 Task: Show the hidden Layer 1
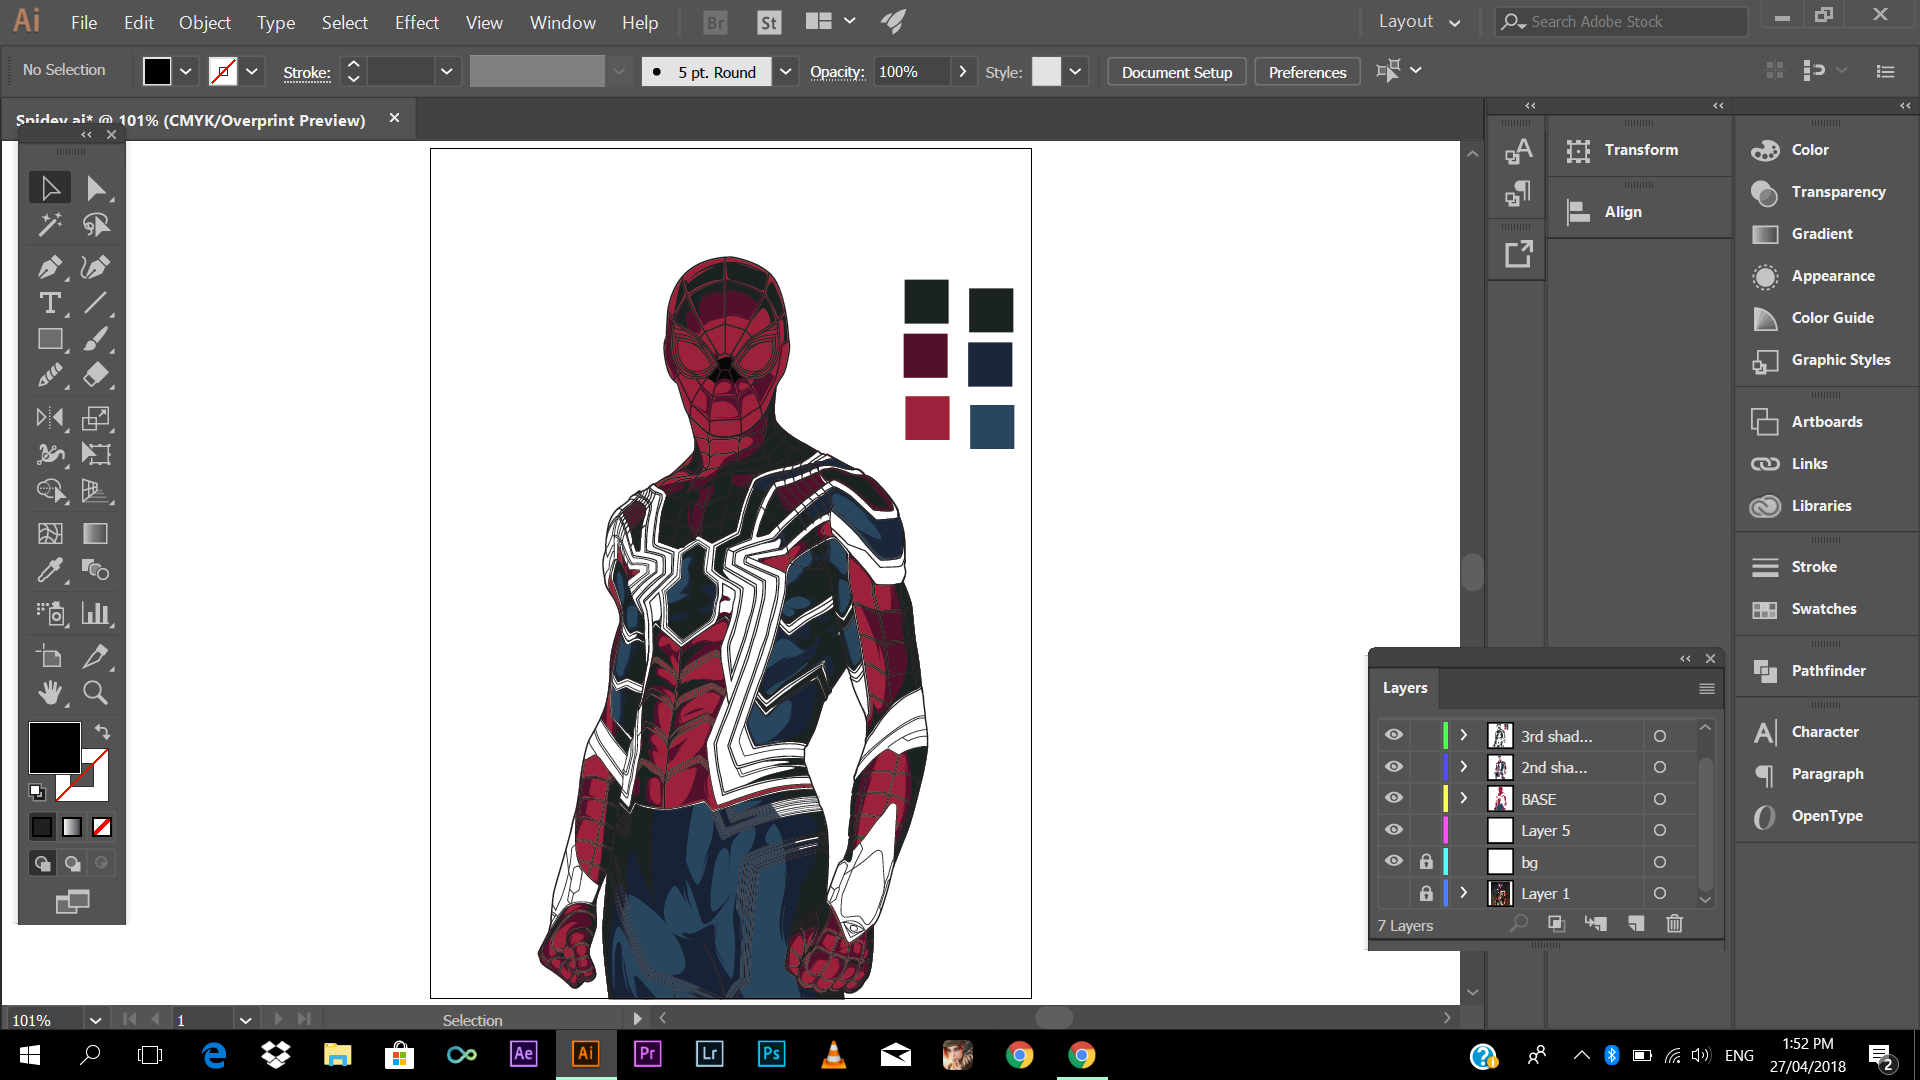coord(1394,893)
